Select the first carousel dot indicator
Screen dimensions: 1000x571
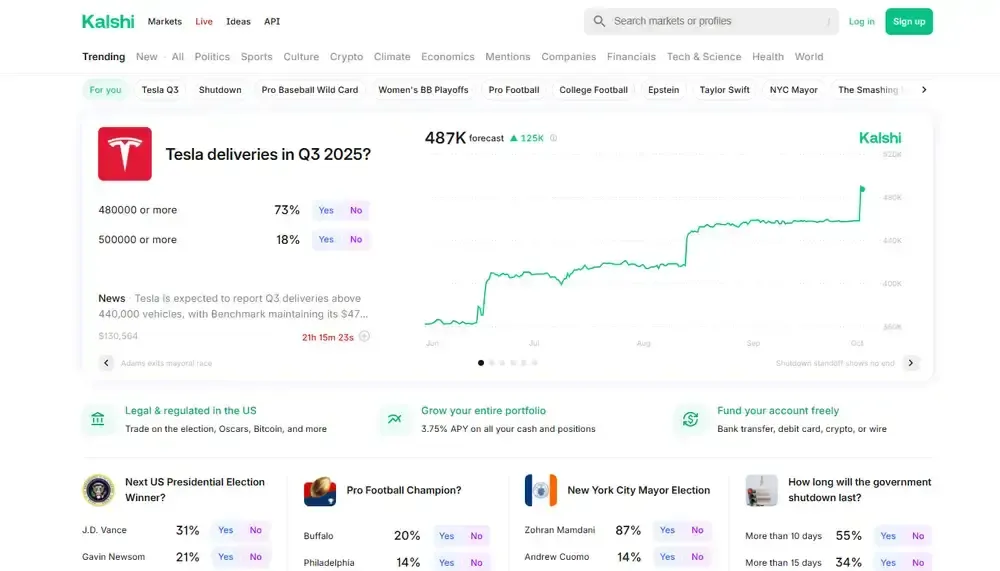click(481, 363)
